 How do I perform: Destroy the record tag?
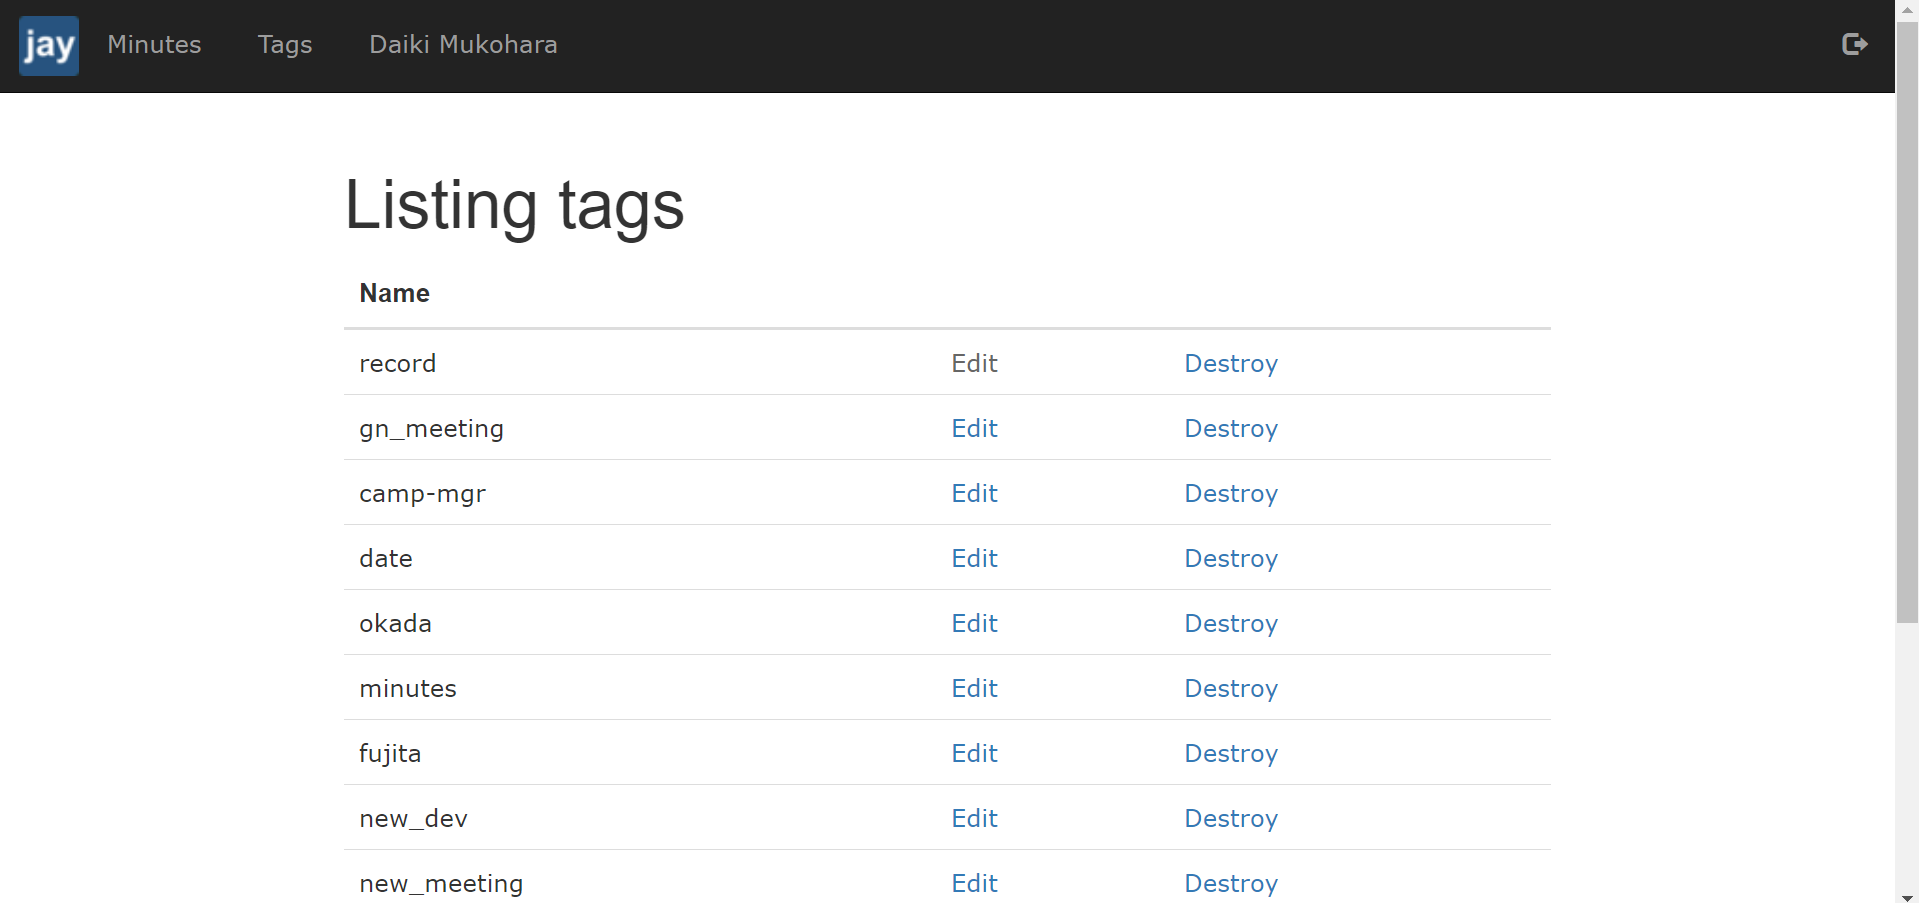click(1230, 364)
